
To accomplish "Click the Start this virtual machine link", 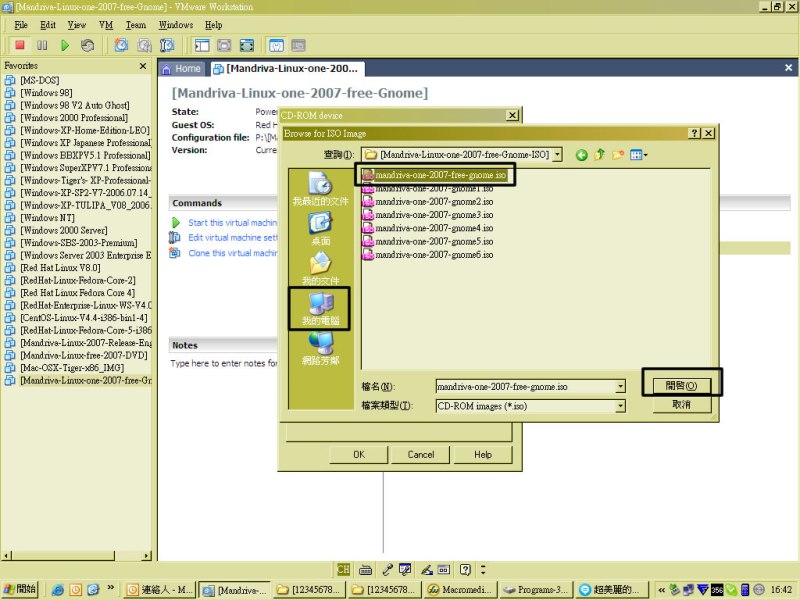I will (232, 223).
